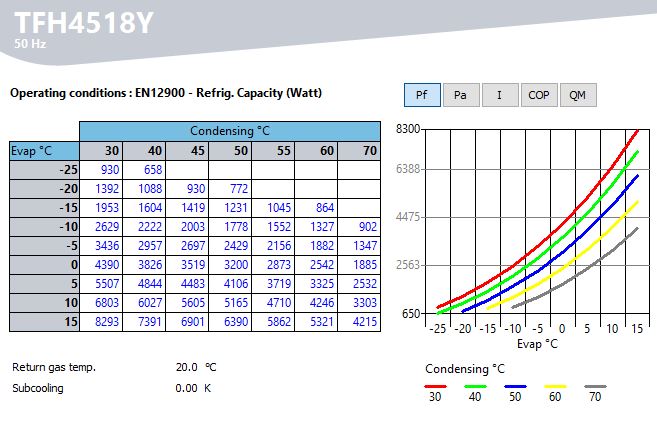Show the I current data view
The width and height of the screenshot is (657, 421).
pyautogui.click(x=499, y=95)
